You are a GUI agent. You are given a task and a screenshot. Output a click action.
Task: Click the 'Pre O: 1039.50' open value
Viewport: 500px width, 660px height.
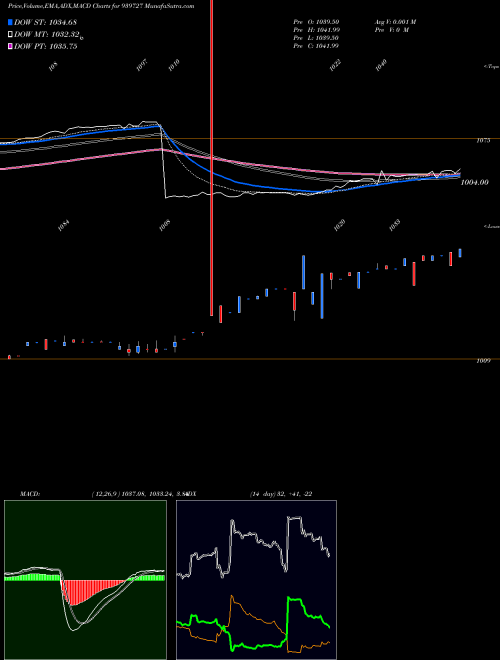click(x=316, y=22)
